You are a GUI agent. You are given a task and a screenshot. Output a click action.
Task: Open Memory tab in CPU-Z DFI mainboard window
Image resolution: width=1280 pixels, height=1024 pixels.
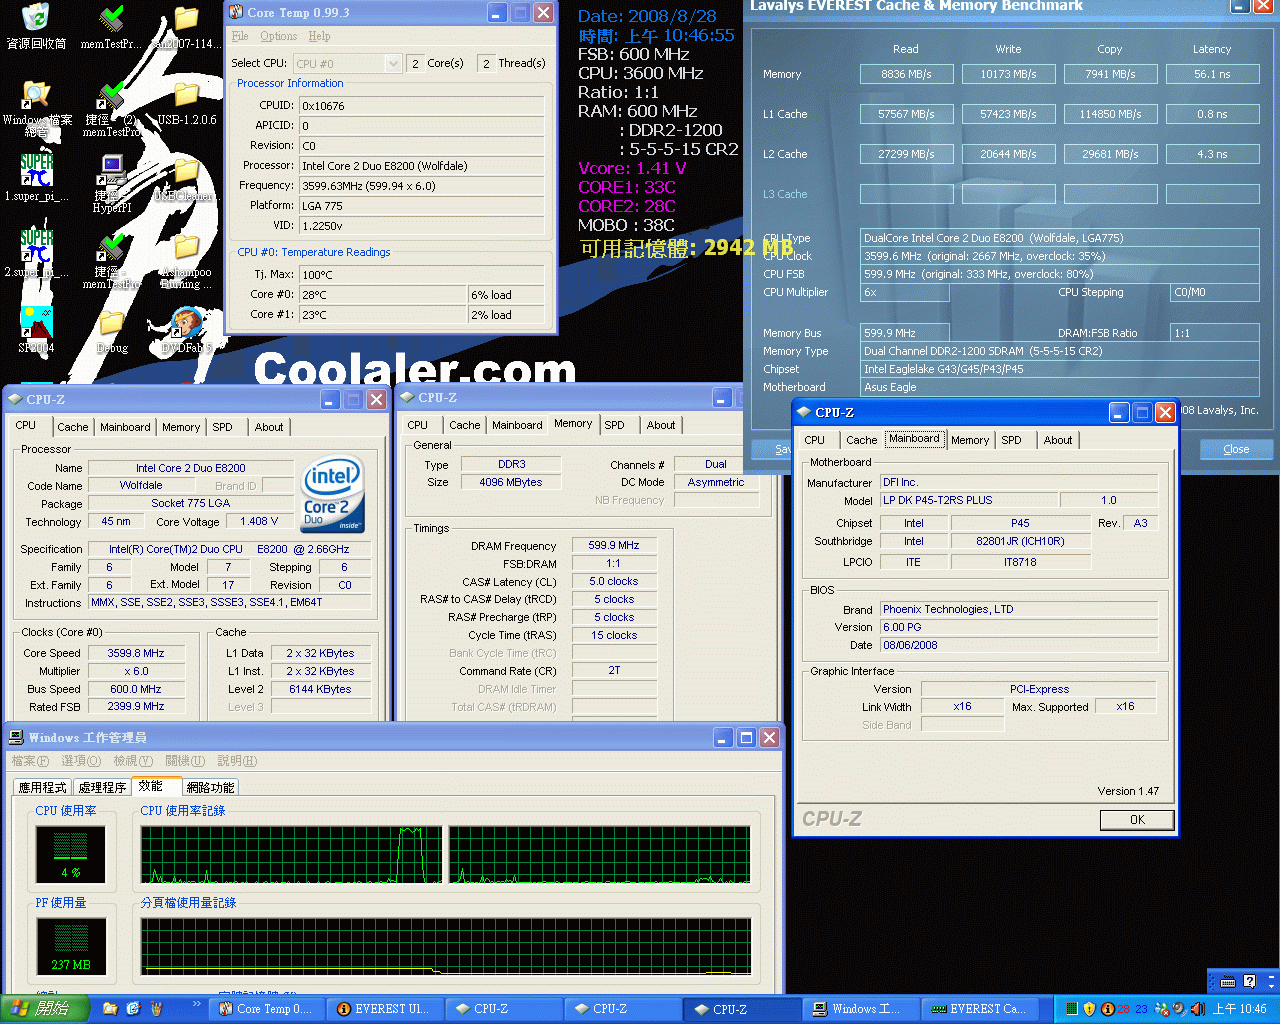[x=970, y=440]
